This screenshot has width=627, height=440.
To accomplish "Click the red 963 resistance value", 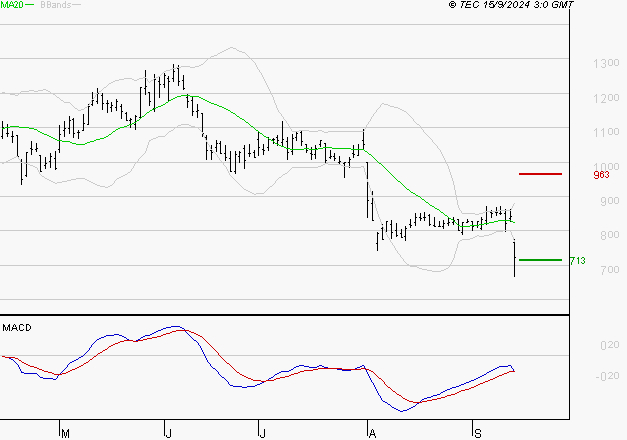I will (x=601, y=174).
